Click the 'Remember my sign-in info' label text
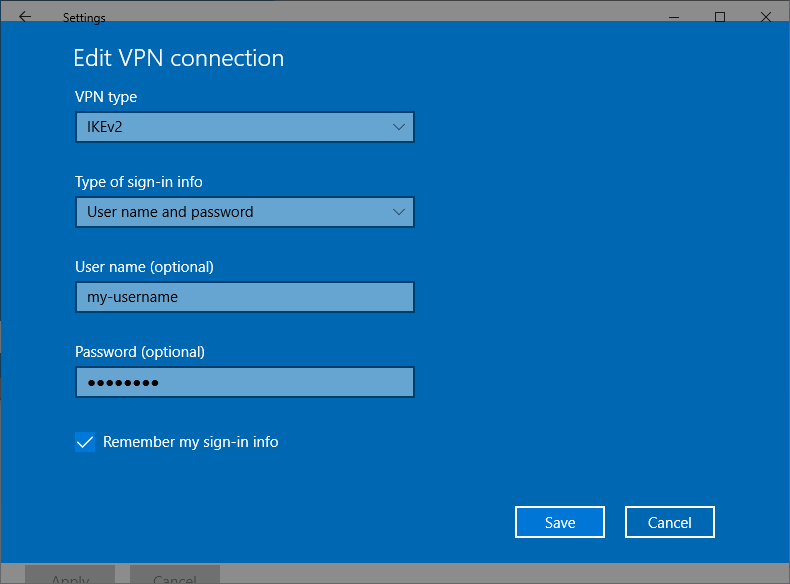The image size is (790, 584). 190,442
